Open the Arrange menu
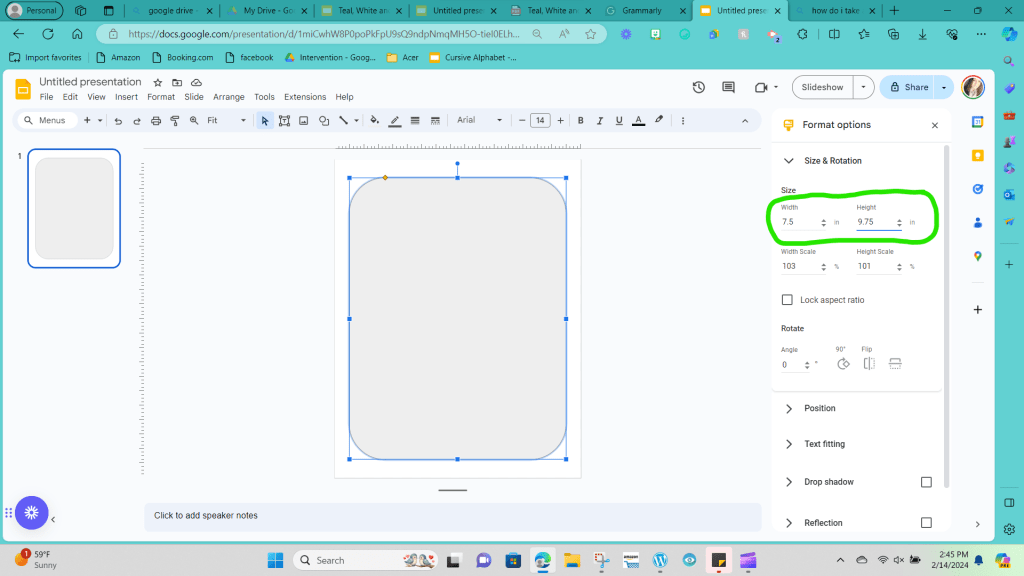This screenshot has height=576, width=1024. (x=228, y=97)
